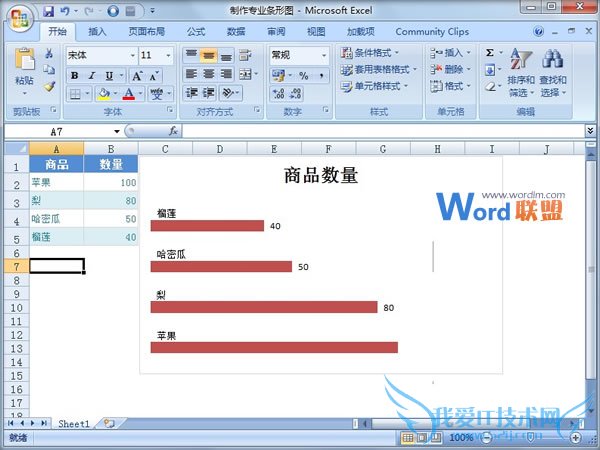Apply fill color paint bucket
This screenshot has width=600, height=450.
pyautogui.click(x=104, y=93)
